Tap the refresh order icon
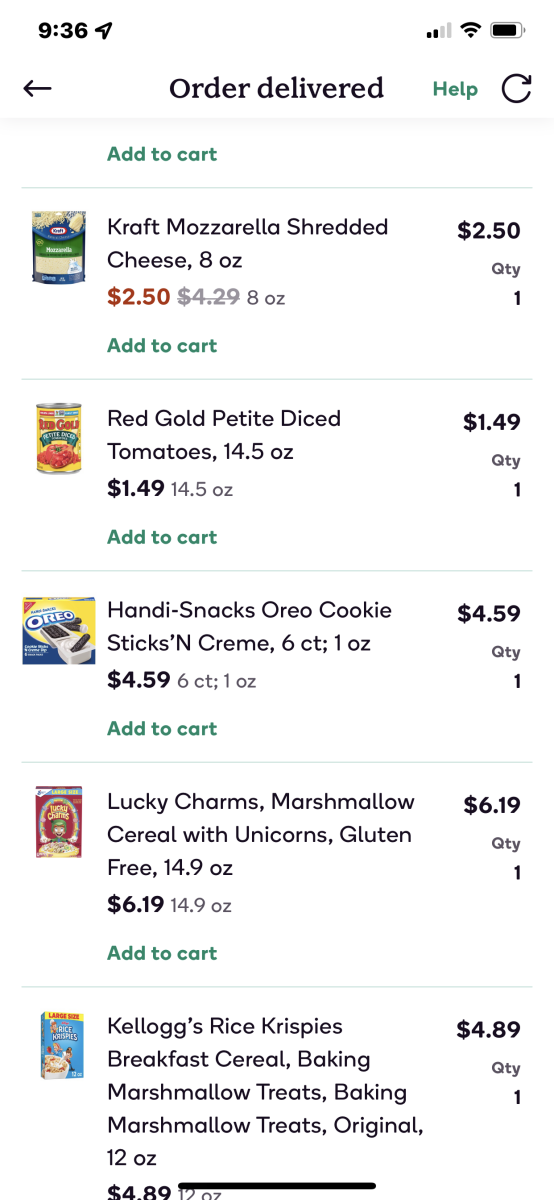 point(516,89)
